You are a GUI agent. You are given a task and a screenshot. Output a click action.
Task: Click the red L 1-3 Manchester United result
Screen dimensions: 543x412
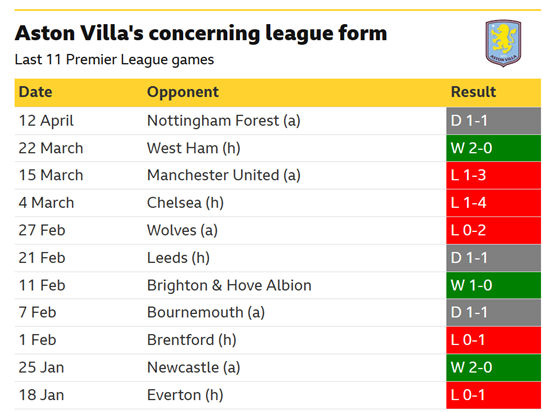pyautogui.click(x=493, y=175)
